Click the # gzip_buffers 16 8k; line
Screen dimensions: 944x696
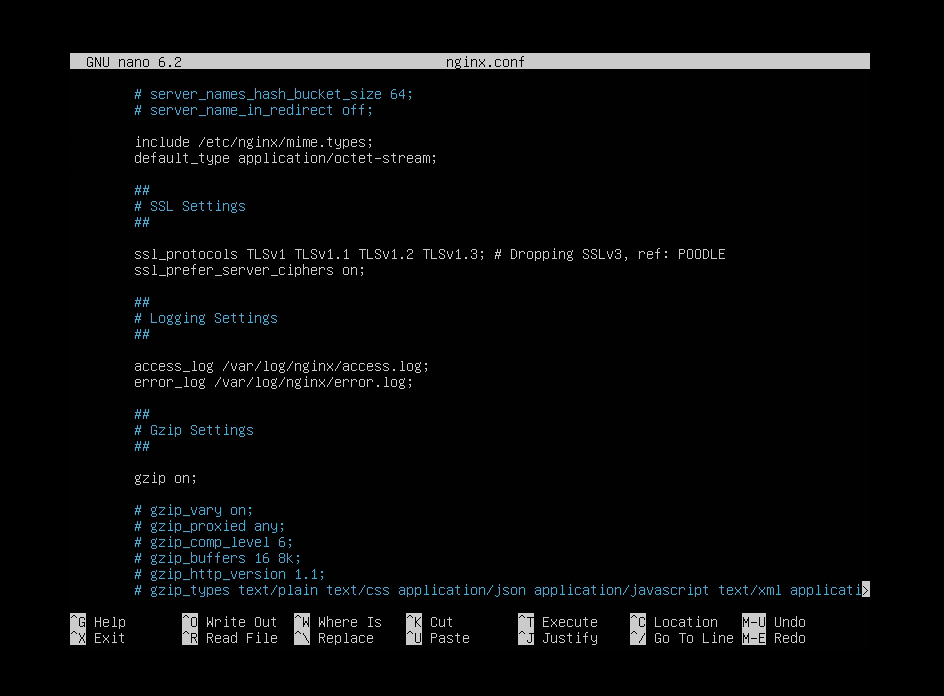[x=217, y=558]
